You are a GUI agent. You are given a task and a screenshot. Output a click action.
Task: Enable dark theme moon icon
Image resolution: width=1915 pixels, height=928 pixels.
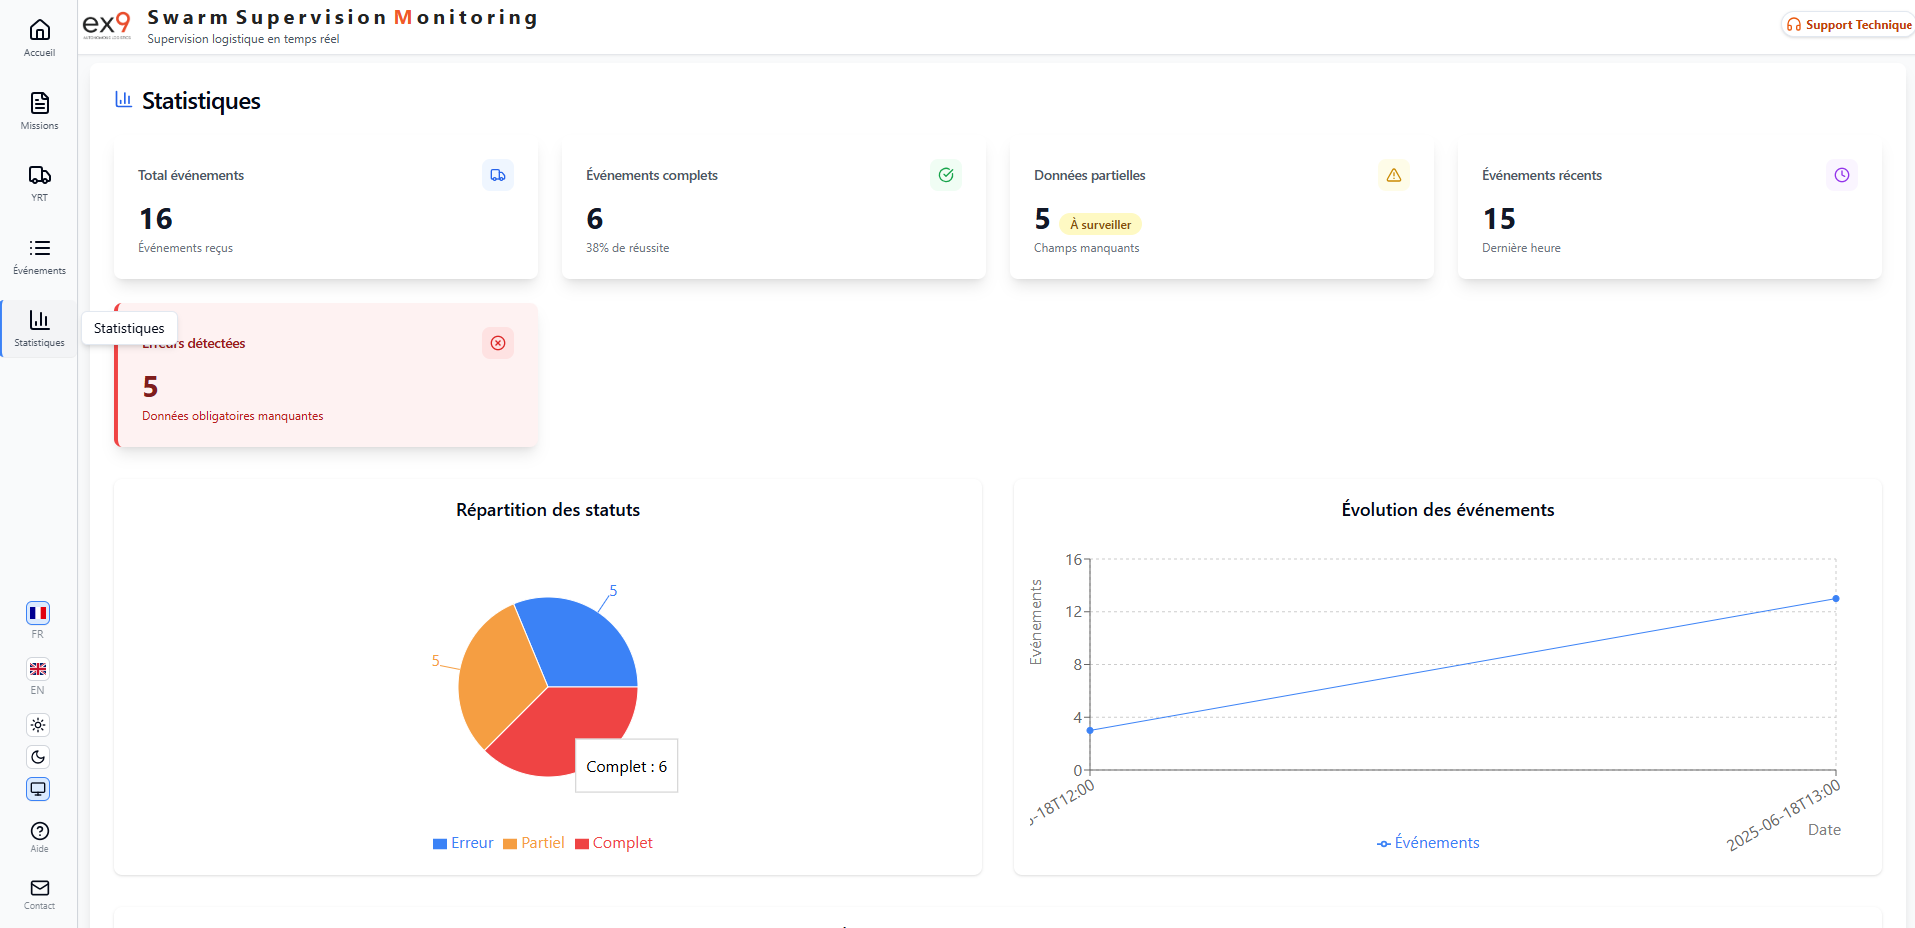pyautogui.click(x=38, y=757)
